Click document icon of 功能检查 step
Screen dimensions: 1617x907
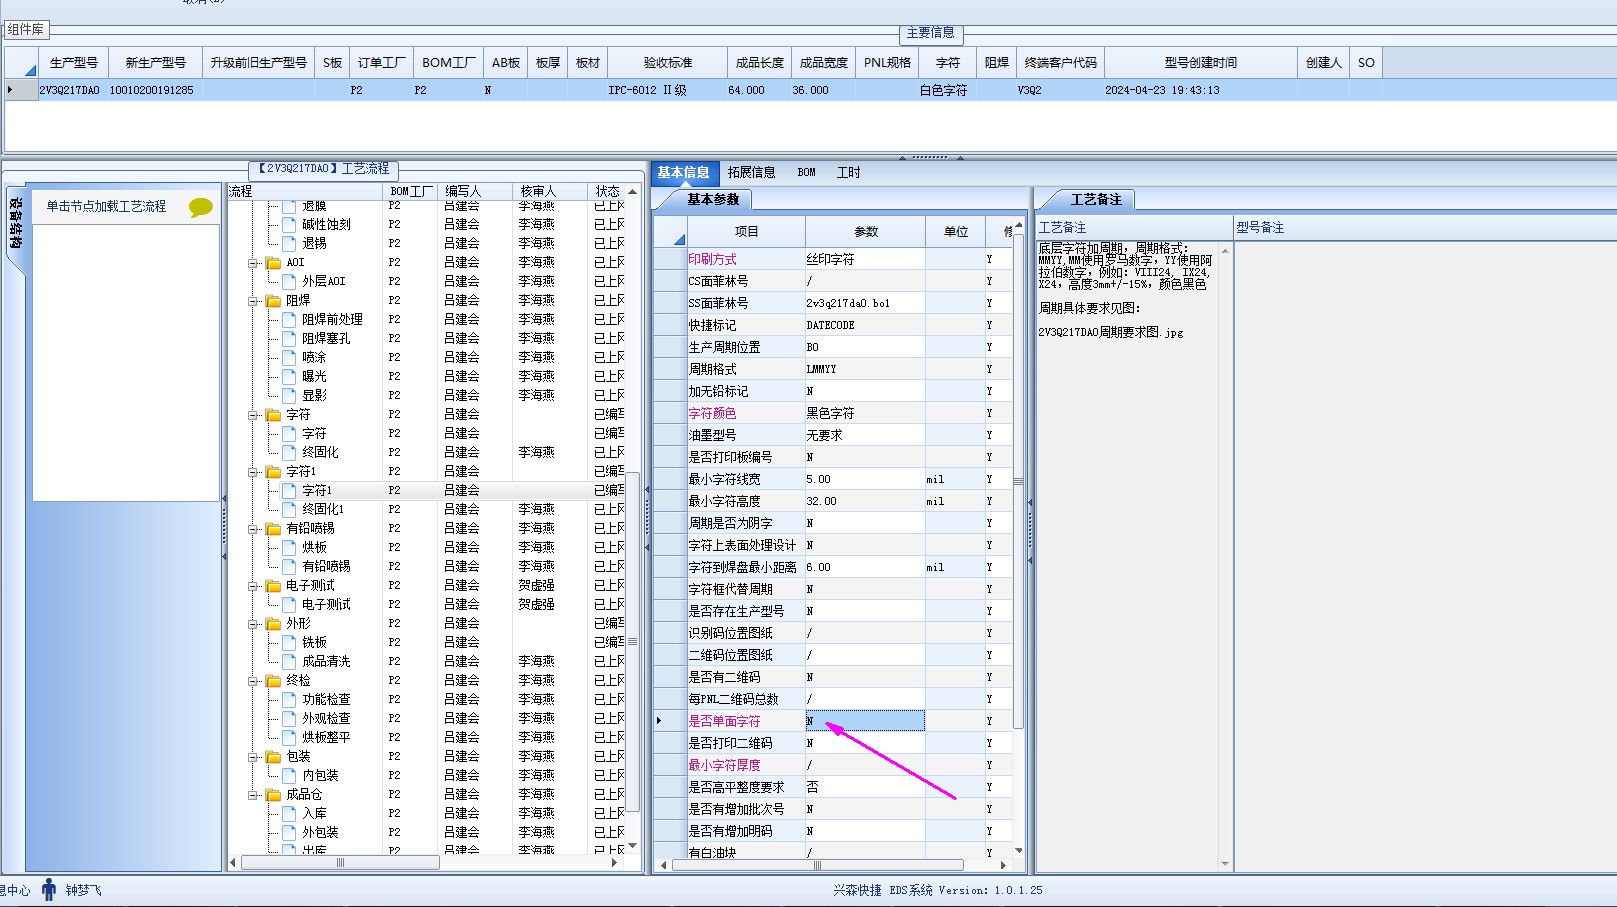click(x=289, y=700)
